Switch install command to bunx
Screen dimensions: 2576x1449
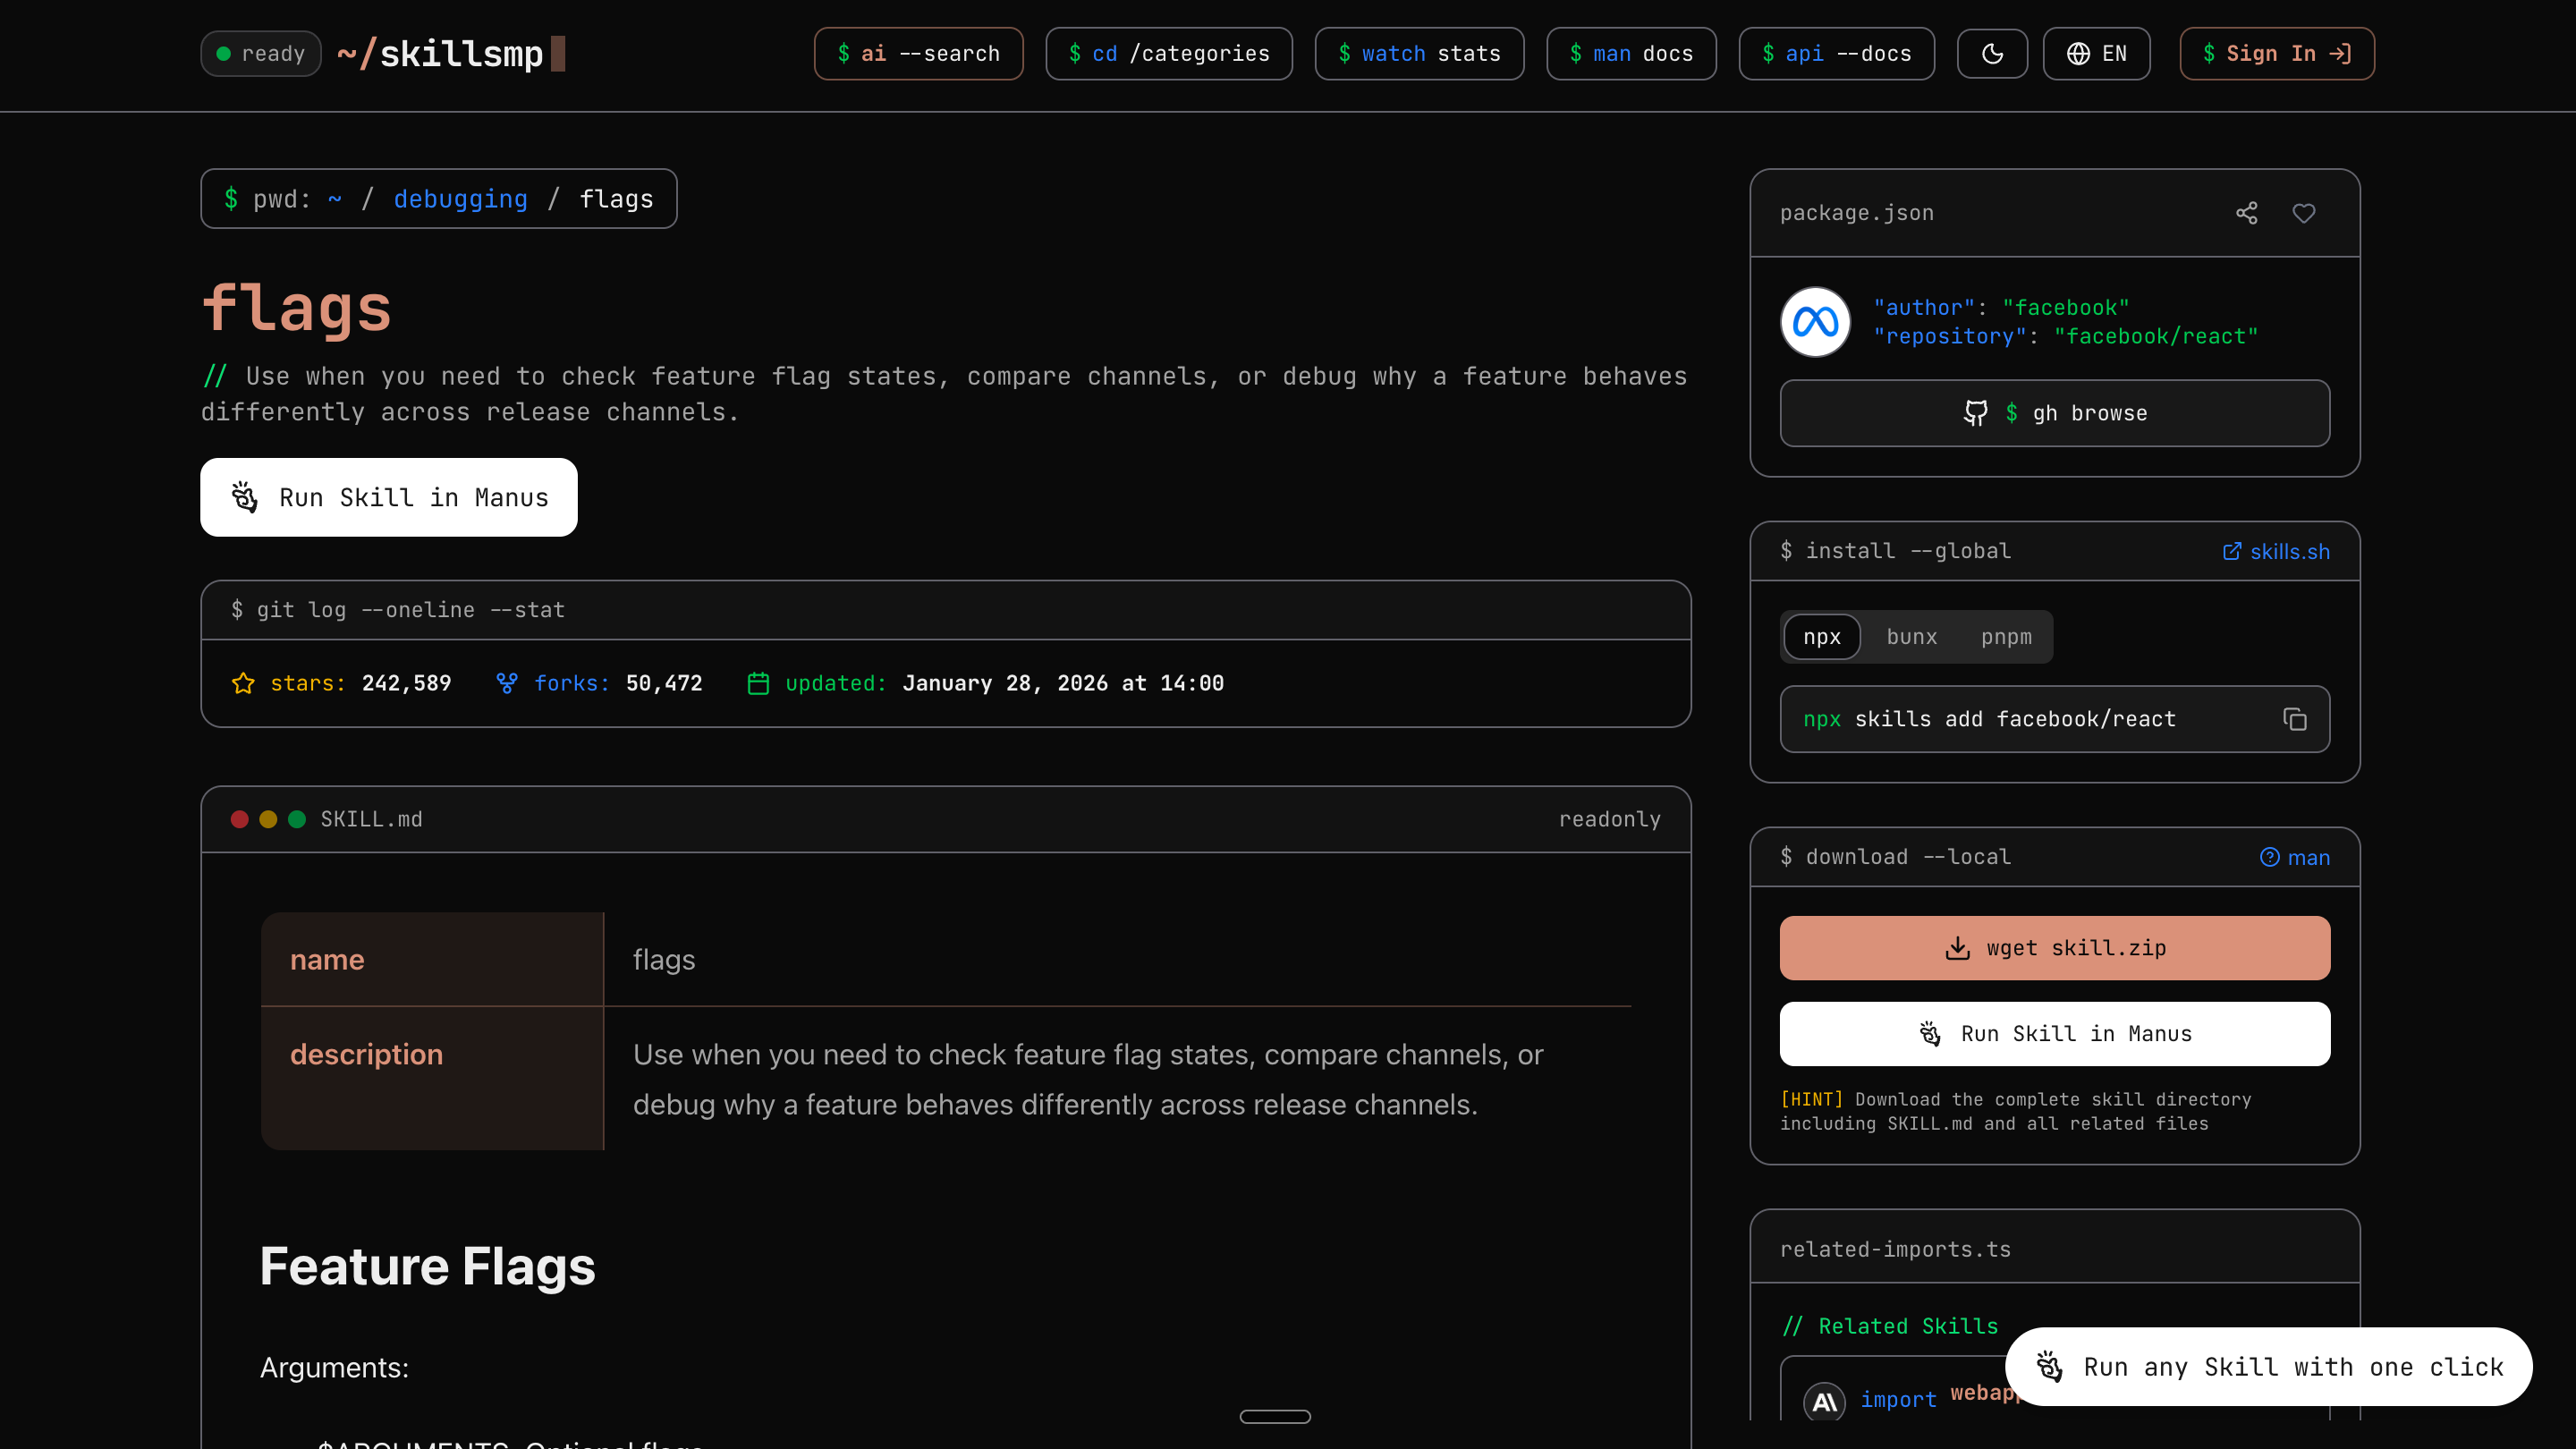(1911, 637)
